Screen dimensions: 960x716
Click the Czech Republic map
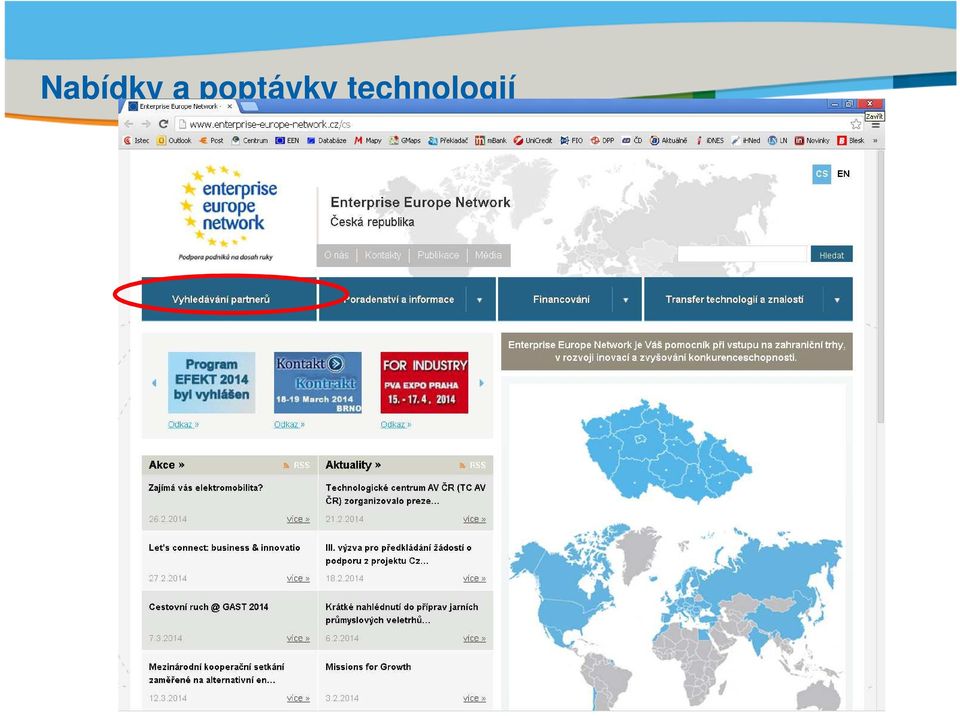tap(666, 450)
